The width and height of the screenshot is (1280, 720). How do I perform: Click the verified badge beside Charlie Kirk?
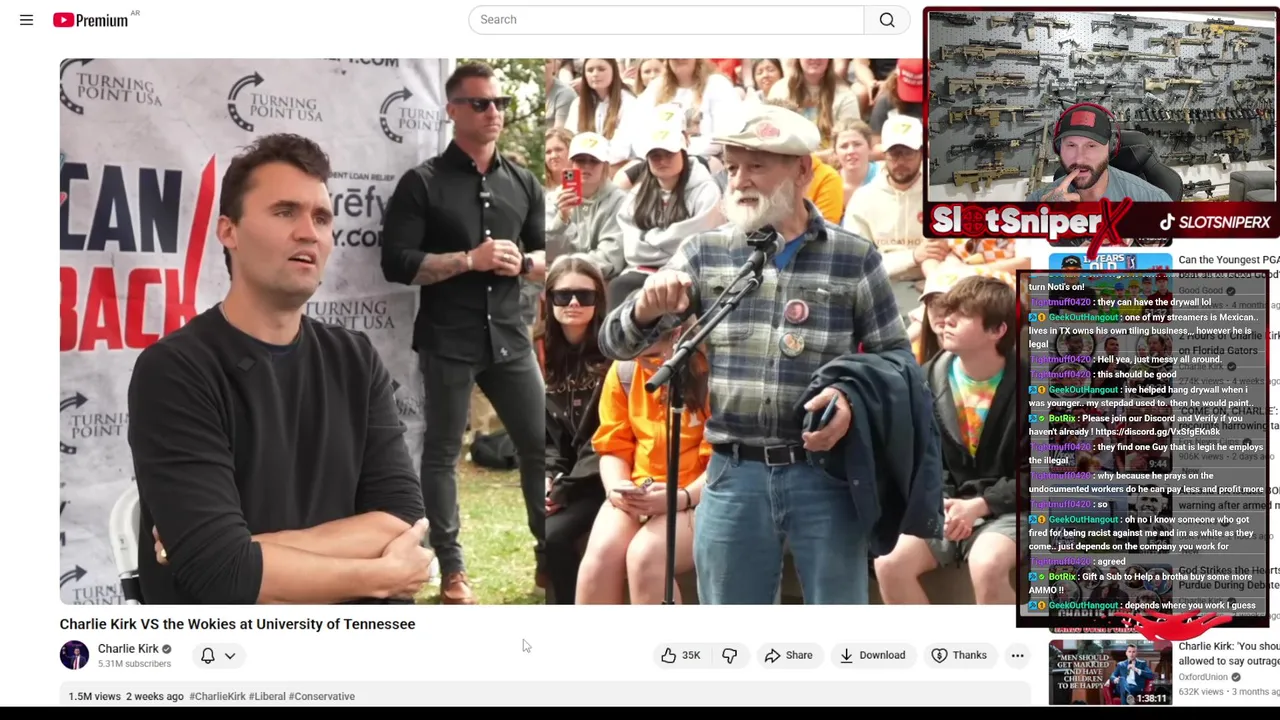[x=166, y=649]
